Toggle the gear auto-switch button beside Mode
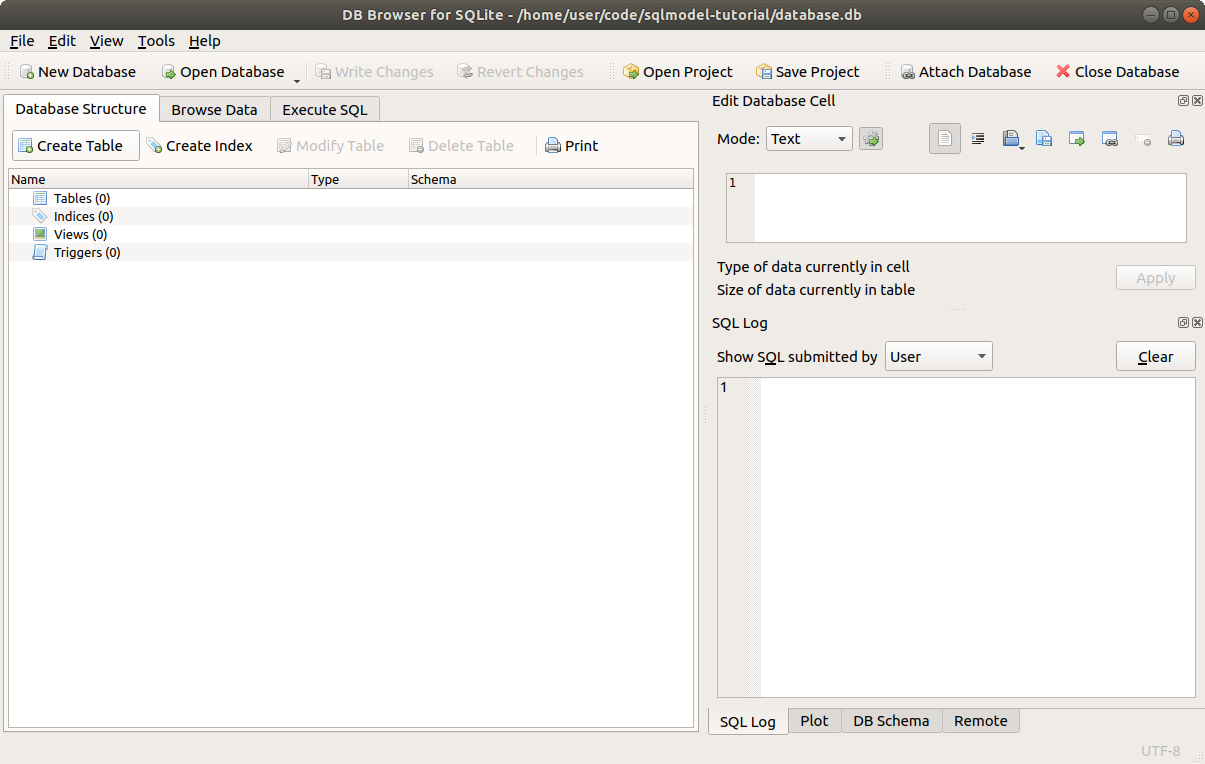Screen dimensions: 1205x764 (871, 139)
